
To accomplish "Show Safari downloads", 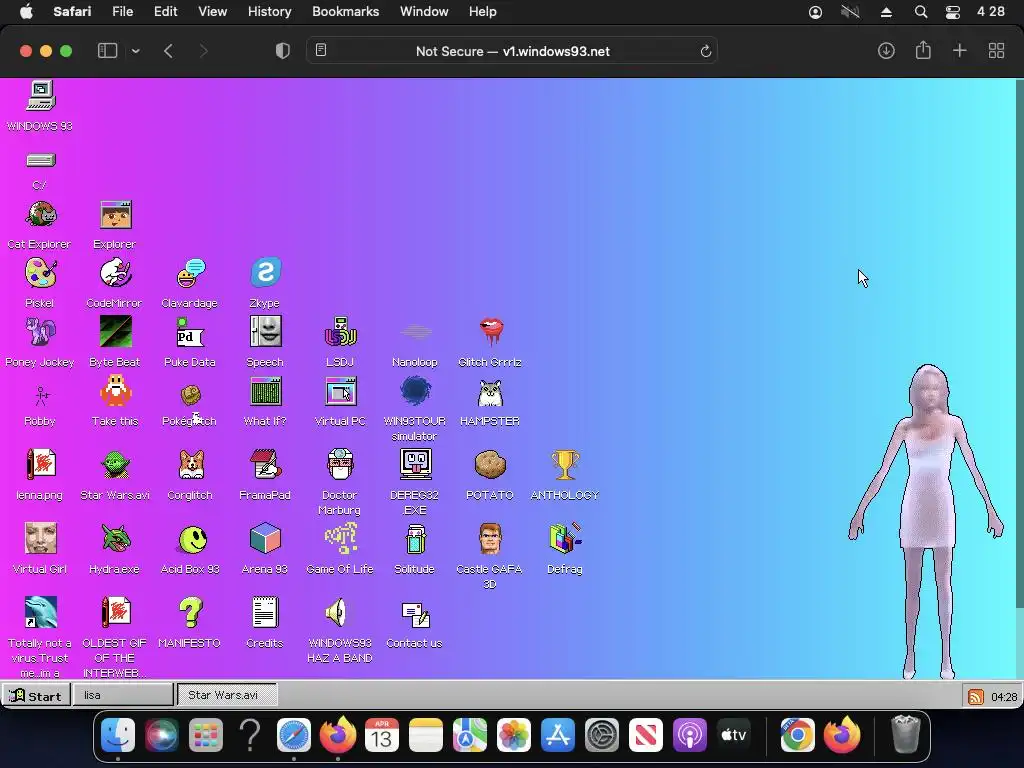I will click(886, 51).
